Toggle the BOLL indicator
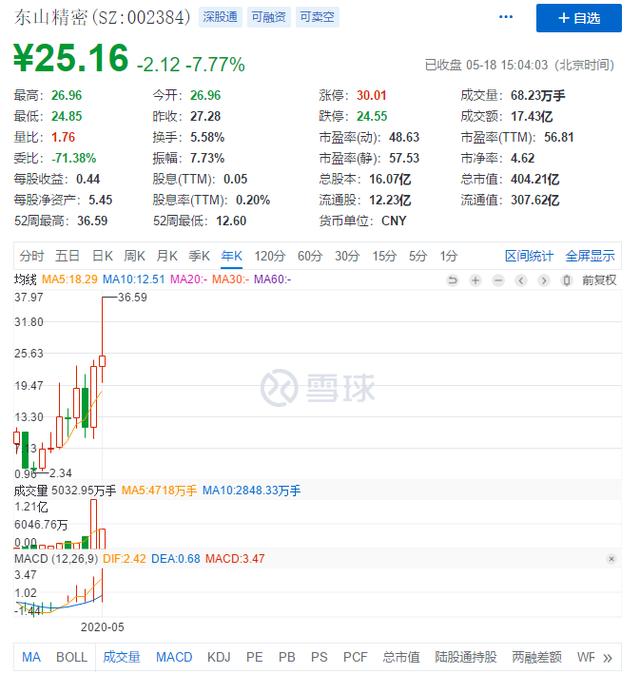Screen dimensions: 640x674 tap(72, 658)
